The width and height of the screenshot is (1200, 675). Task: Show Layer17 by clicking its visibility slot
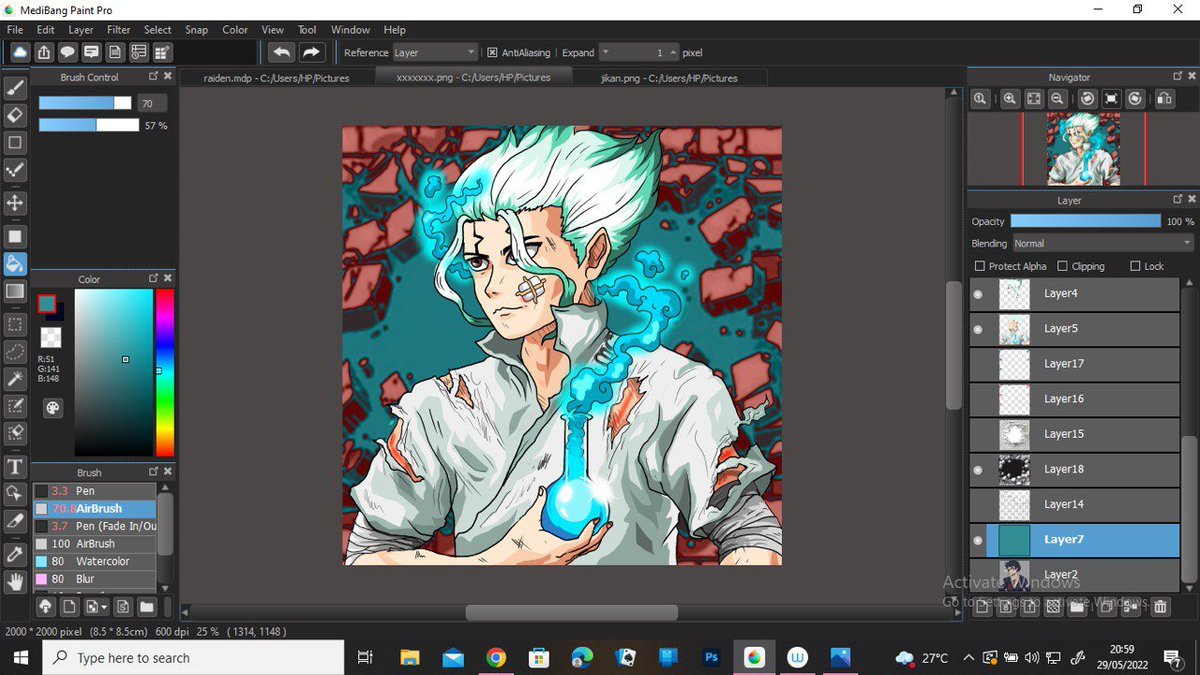(978, 364)
